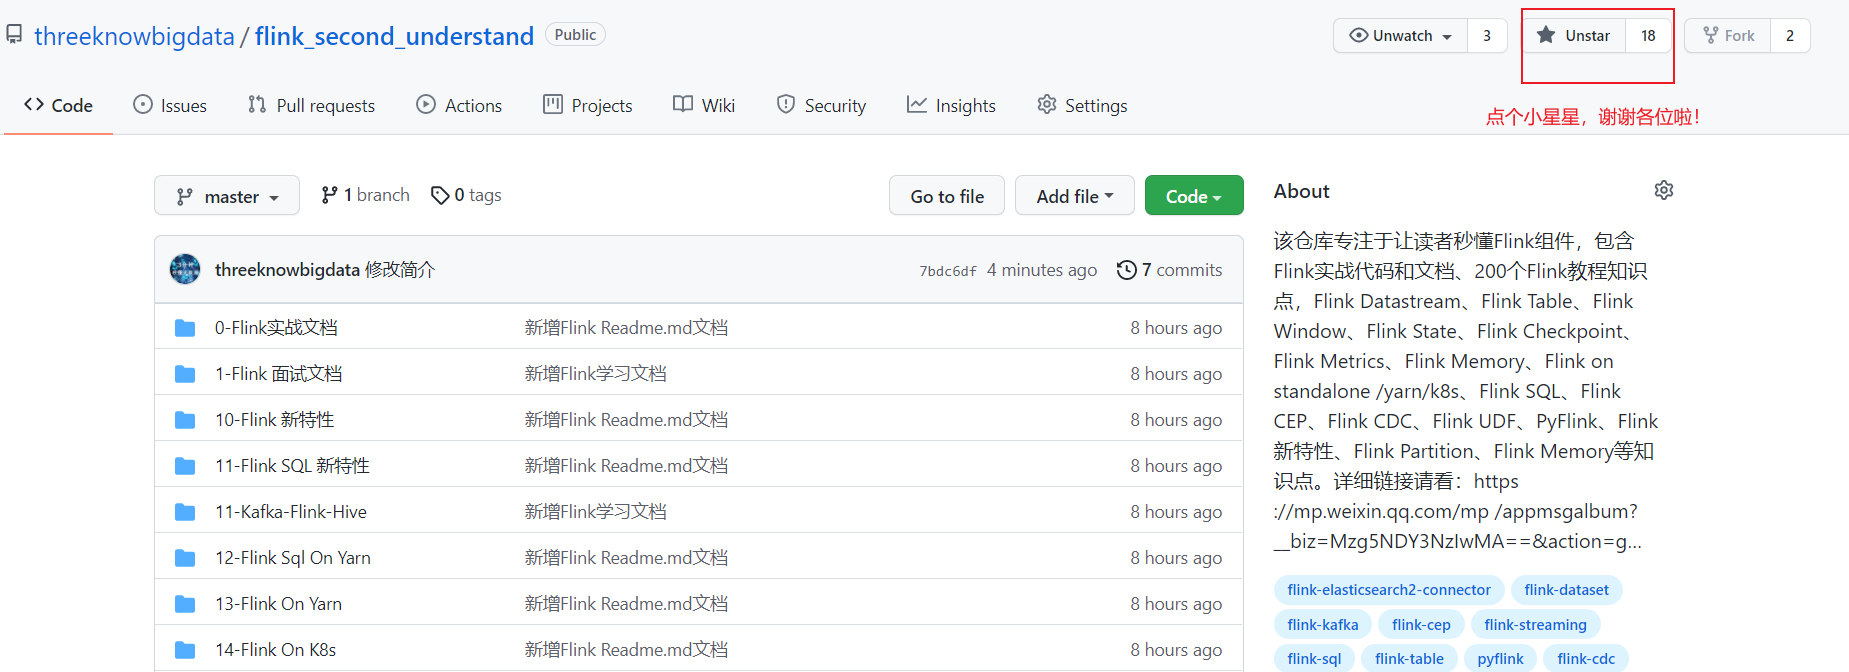The image size is (1849, 672).
Task: Expand the Add file dropdown
Action: [x=1075, y=196]
